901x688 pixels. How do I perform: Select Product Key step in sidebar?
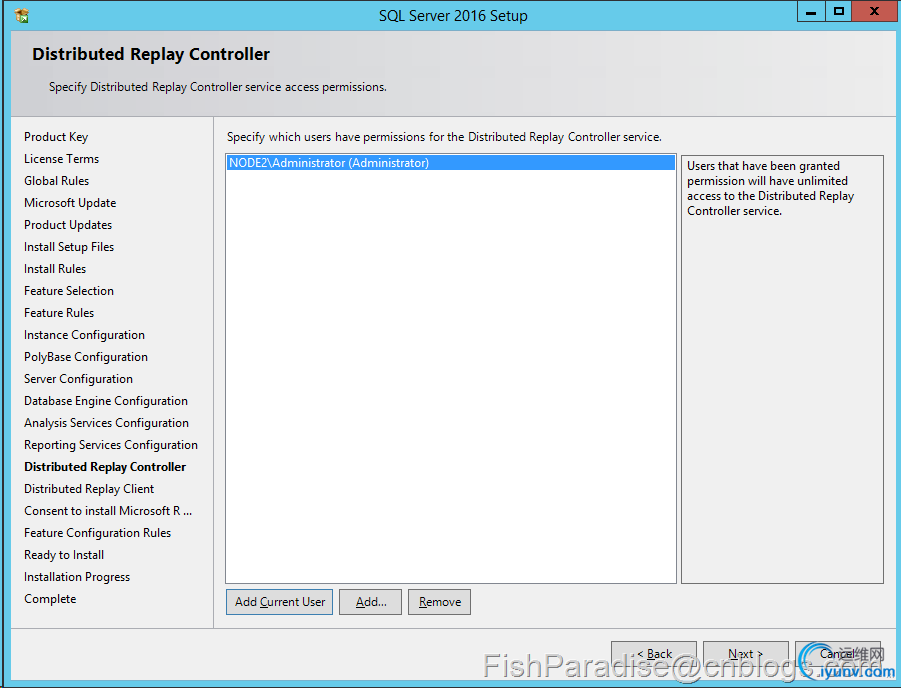(56, 137)
